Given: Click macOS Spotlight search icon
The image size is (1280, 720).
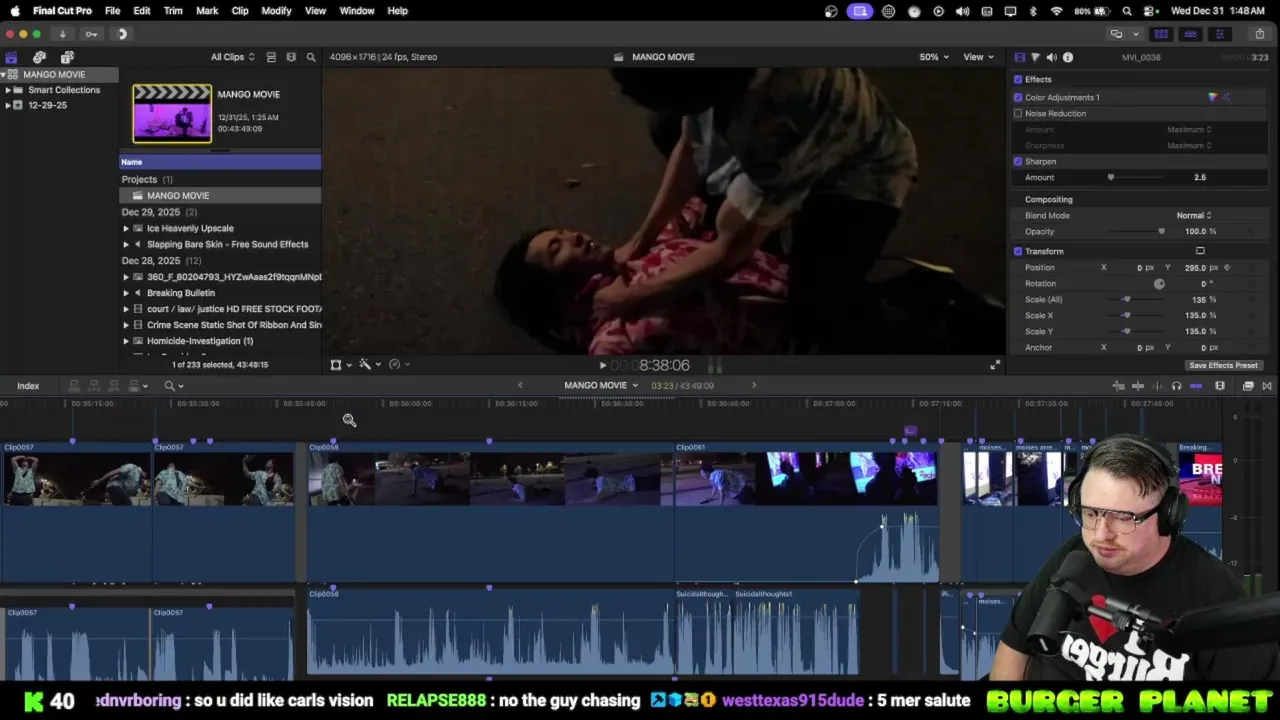Looking at the screenshot, I should point(1127,11).
